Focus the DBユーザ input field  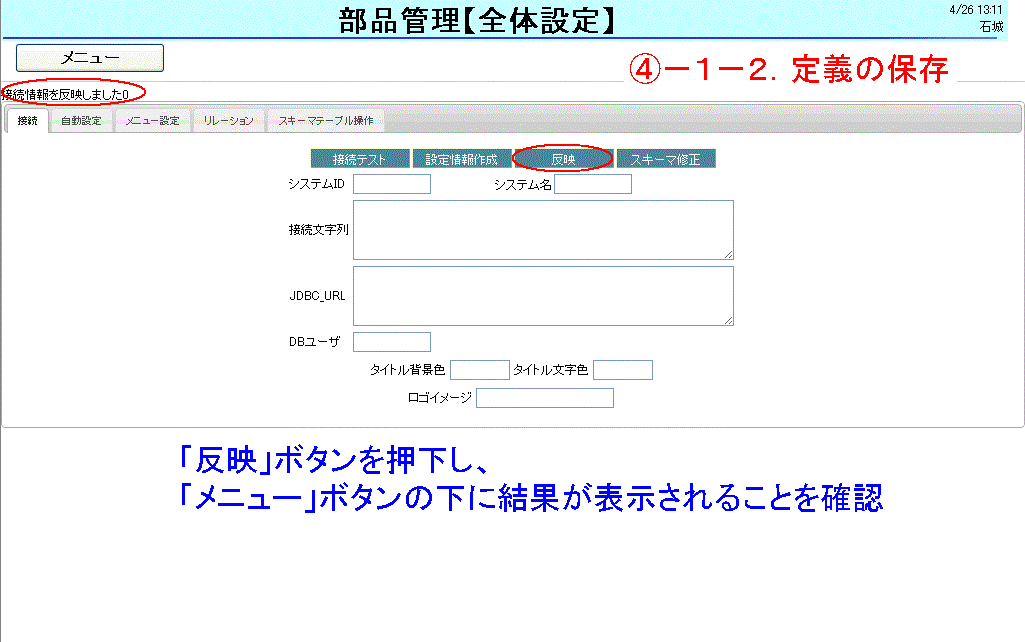pos(392,342)
